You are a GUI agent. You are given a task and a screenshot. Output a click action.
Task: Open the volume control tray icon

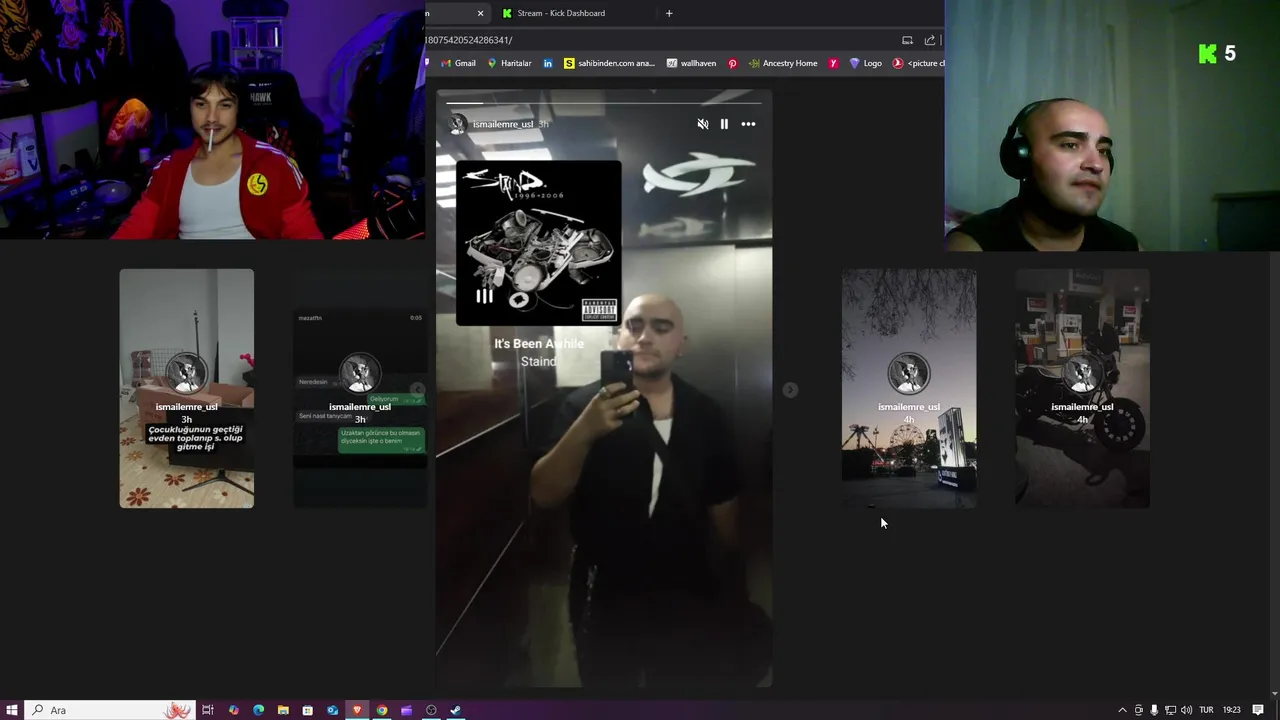(1186, 710)
